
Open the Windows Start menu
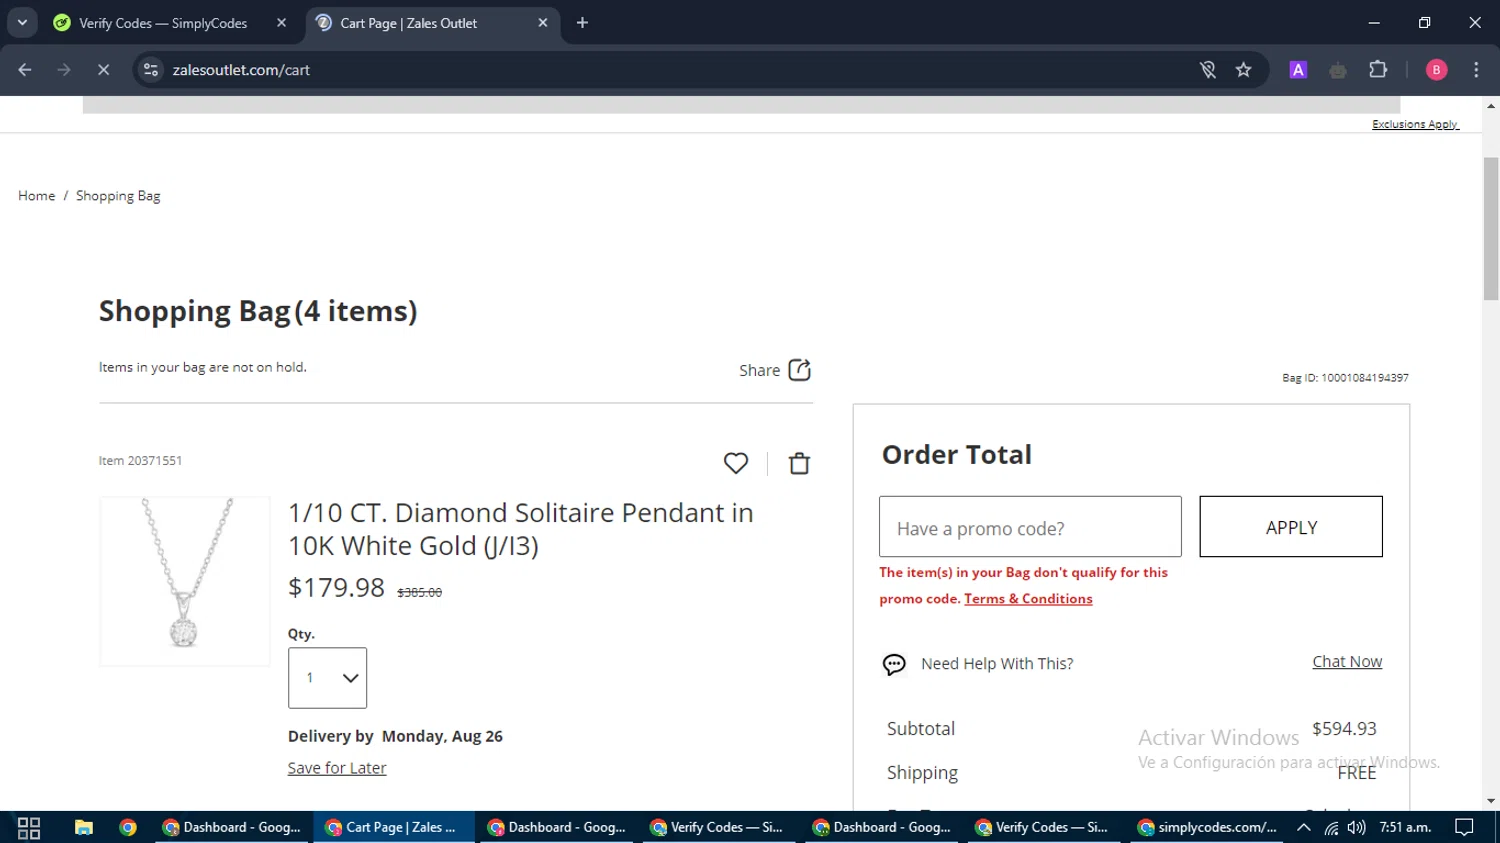29,828
